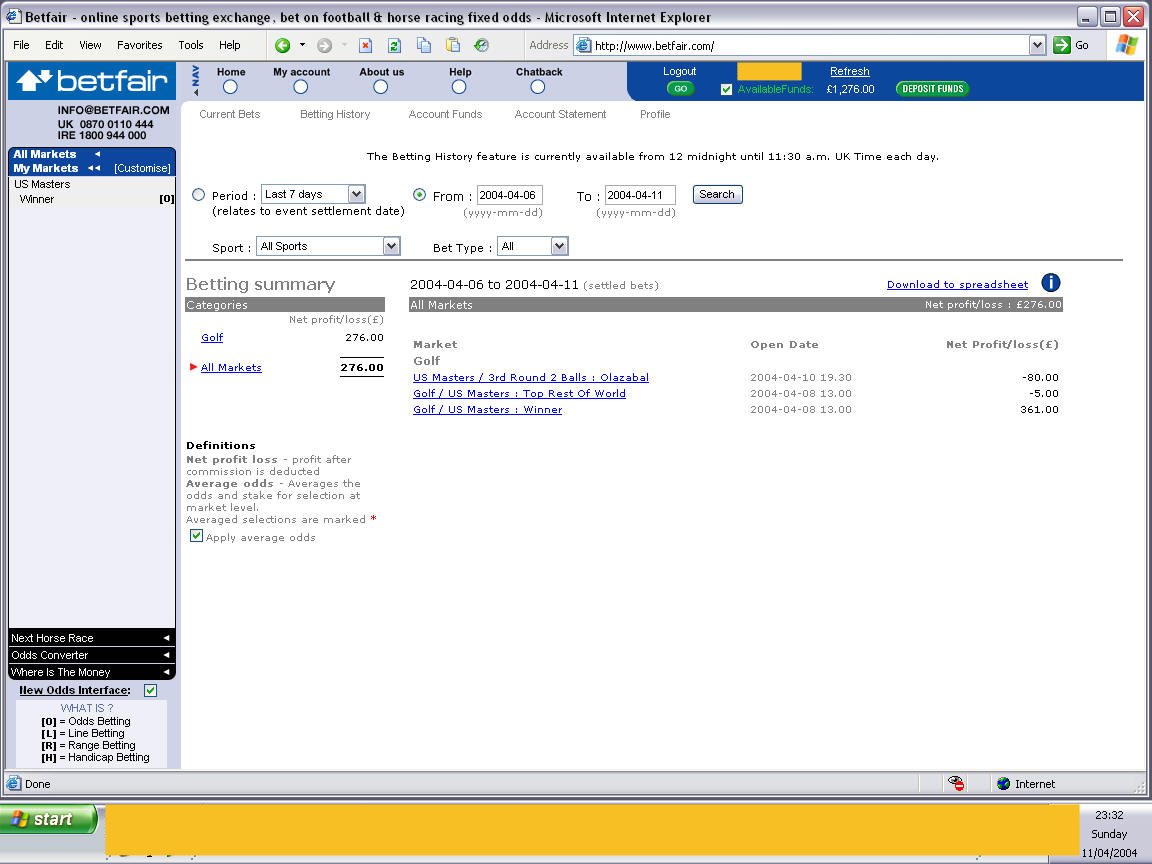1152x864 pixels.
Task: Open the Favorites menu
Action: click(139, 45)
